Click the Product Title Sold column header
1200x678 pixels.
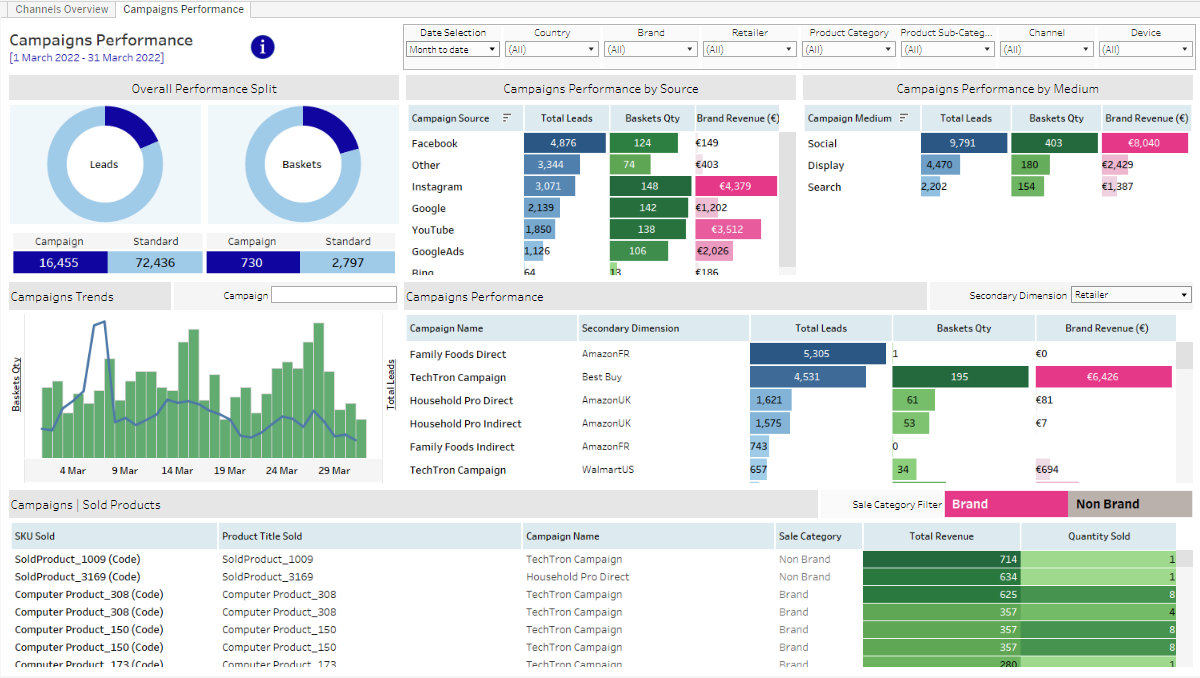point(370,536)
